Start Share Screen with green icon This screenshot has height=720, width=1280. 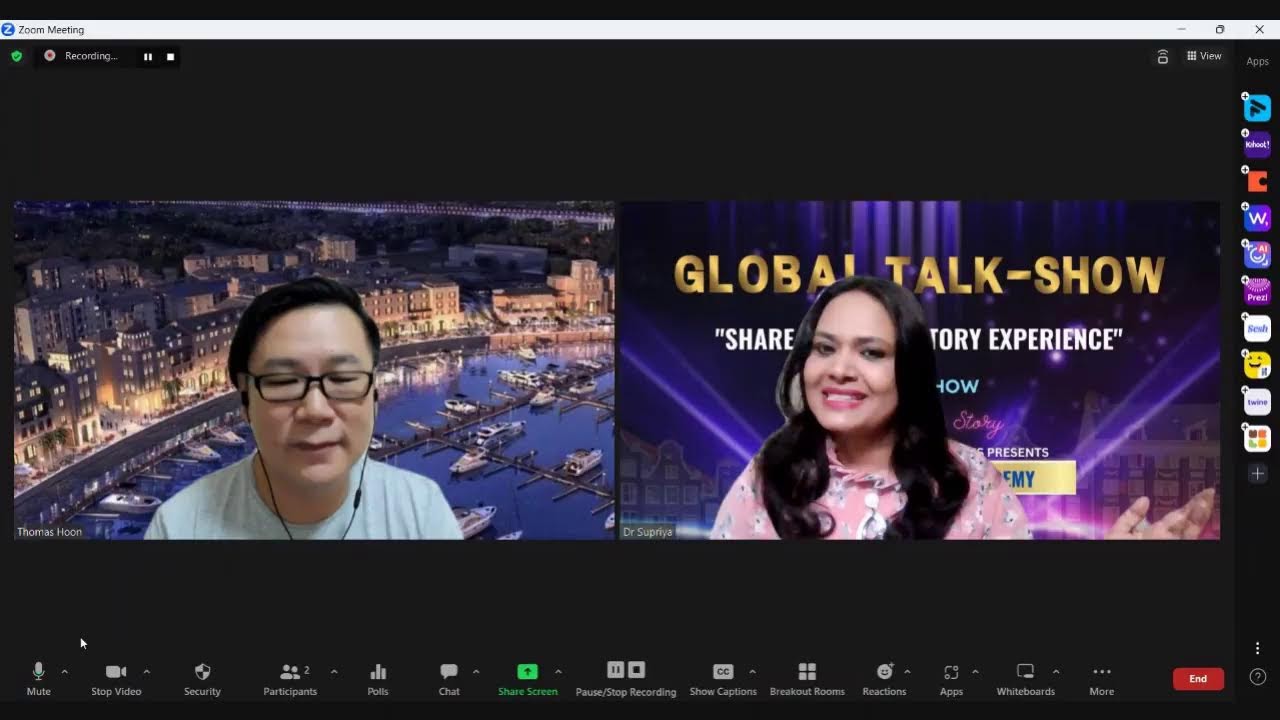click(527, 678)
